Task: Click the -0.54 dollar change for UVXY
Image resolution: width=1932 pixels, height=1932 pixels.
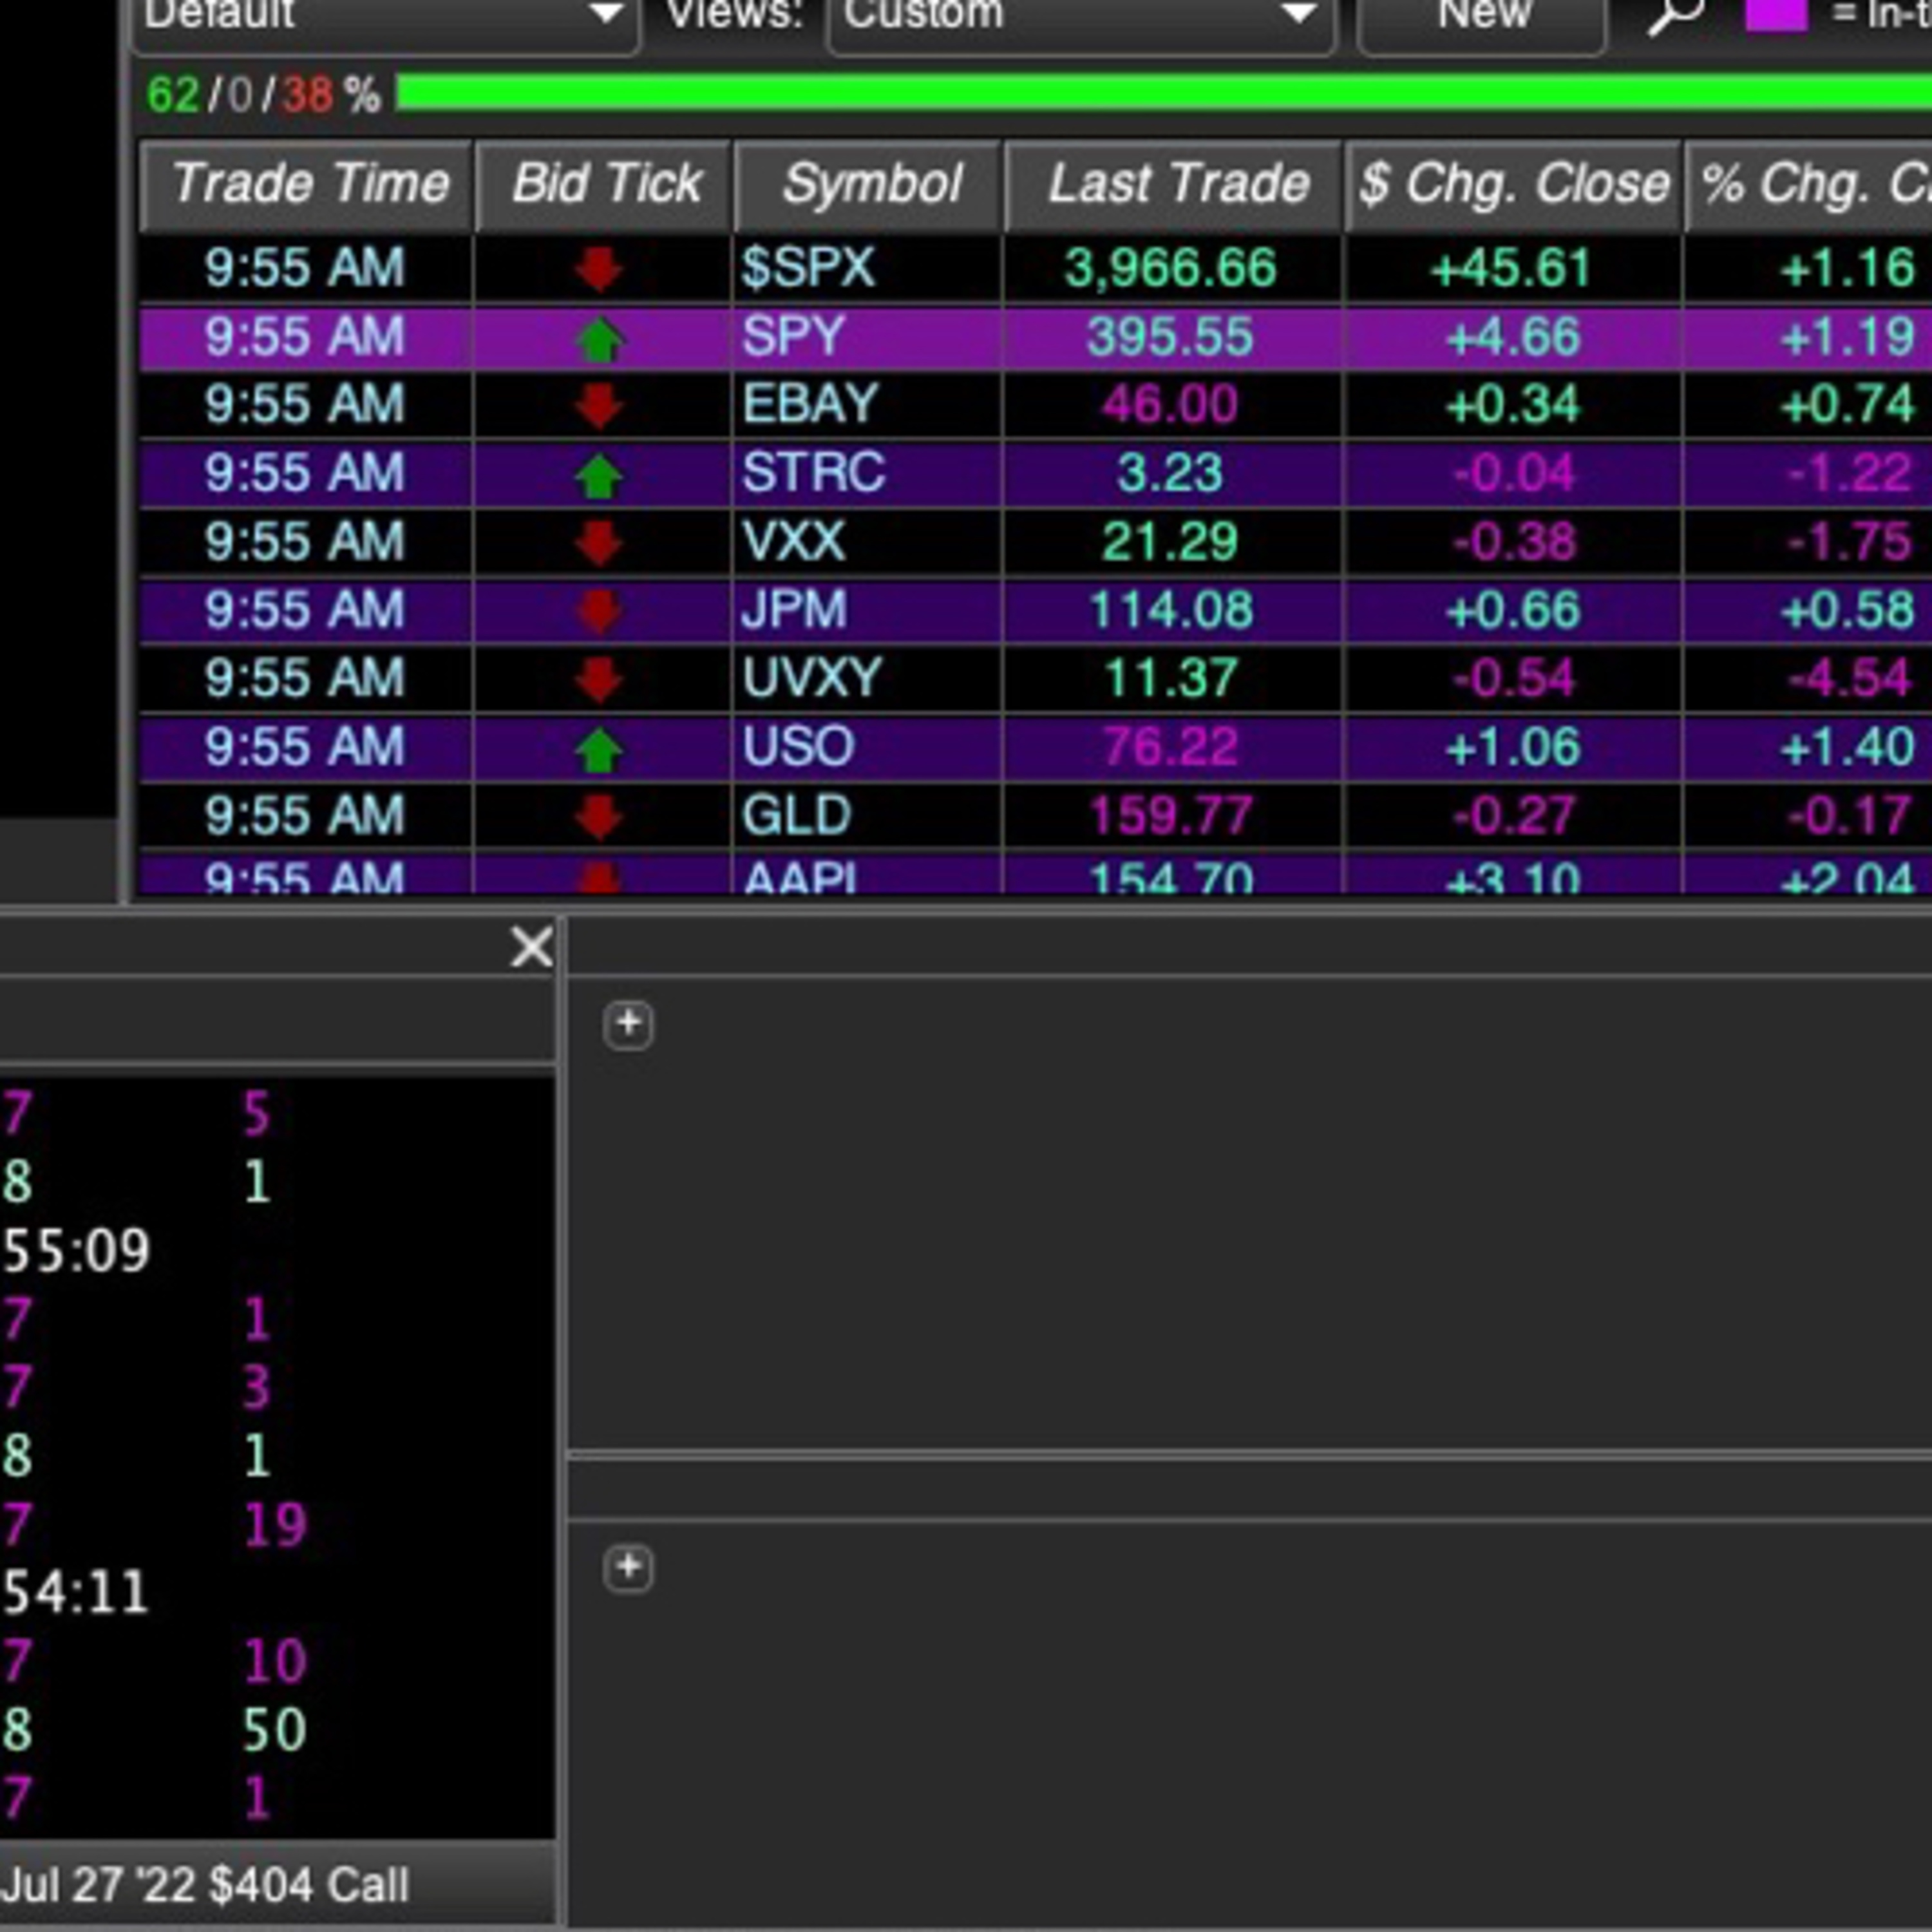Action: 1513,679
